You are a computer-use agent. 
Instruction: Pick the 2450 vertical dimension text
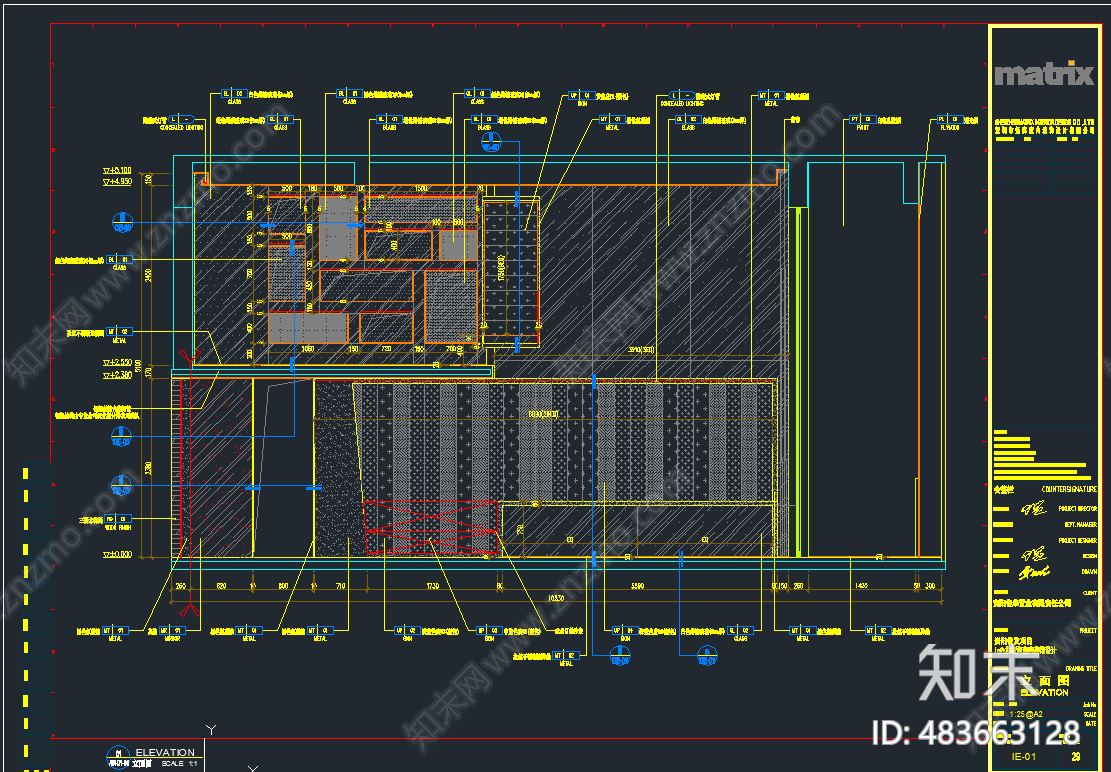tap(148, 274)
